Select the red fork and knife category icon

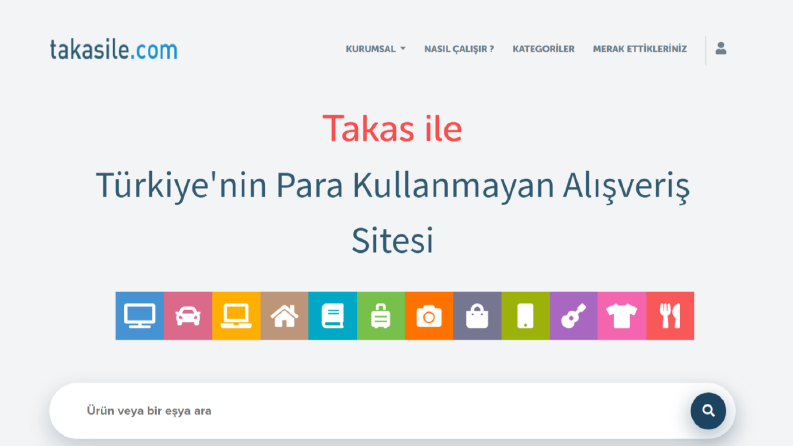670,316
